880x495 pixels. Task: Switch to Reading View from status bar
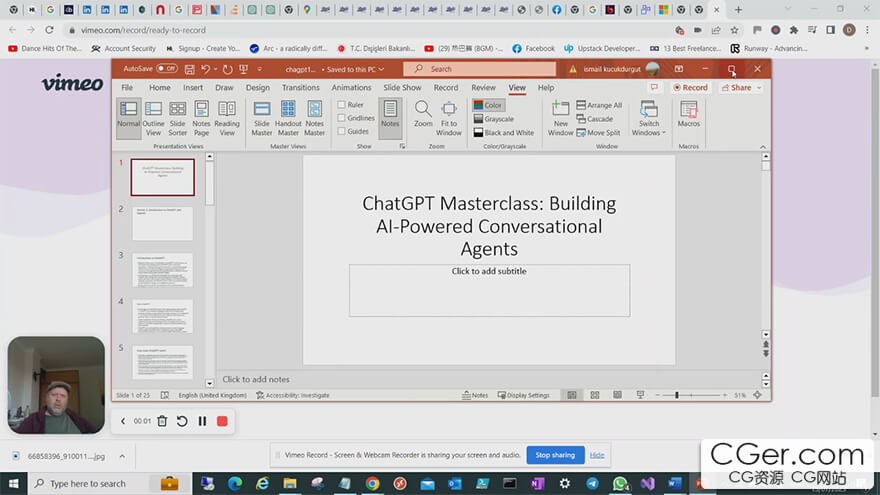tap(617, 395)
